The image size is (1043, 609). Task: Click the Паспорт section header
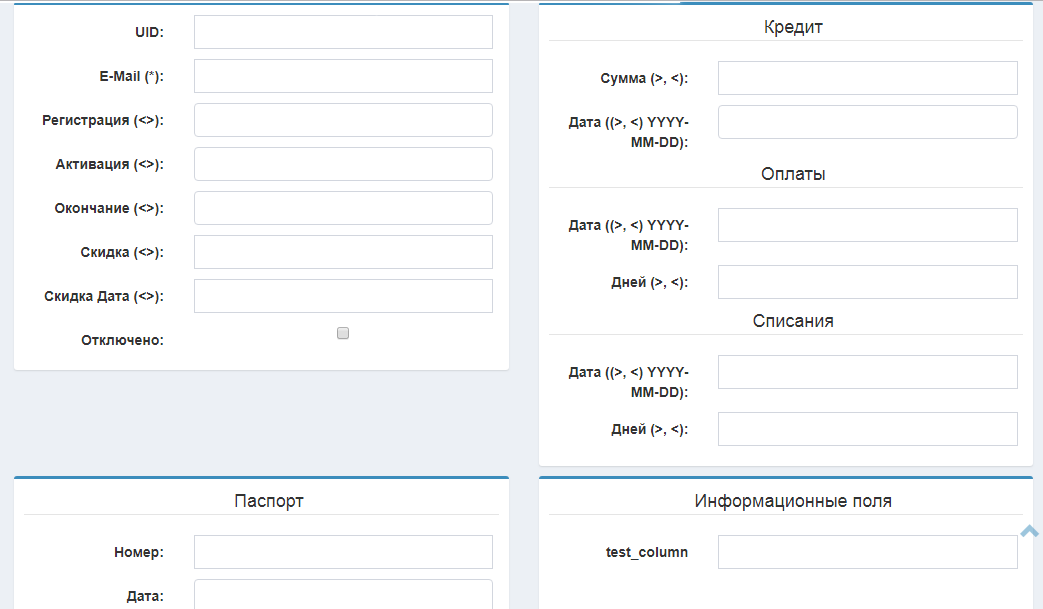coord(269,501)
